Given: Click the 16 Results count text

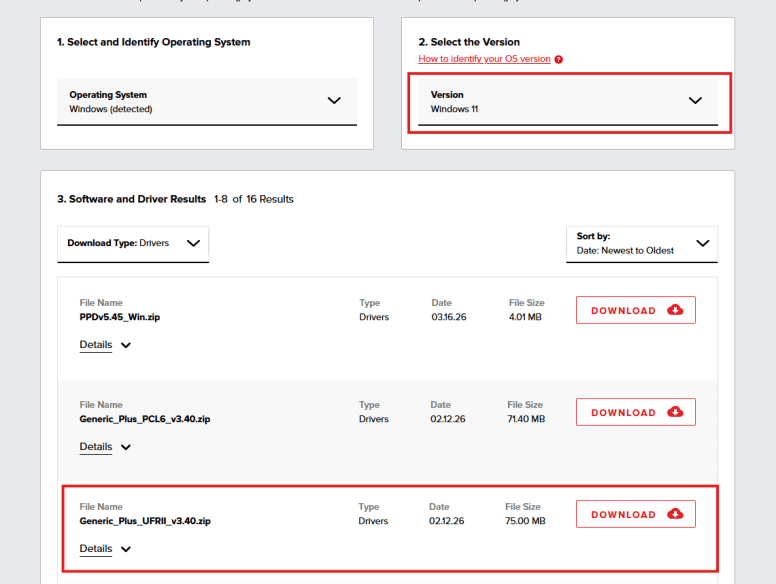Looking at the screenshot, I should tap(270, 199).
